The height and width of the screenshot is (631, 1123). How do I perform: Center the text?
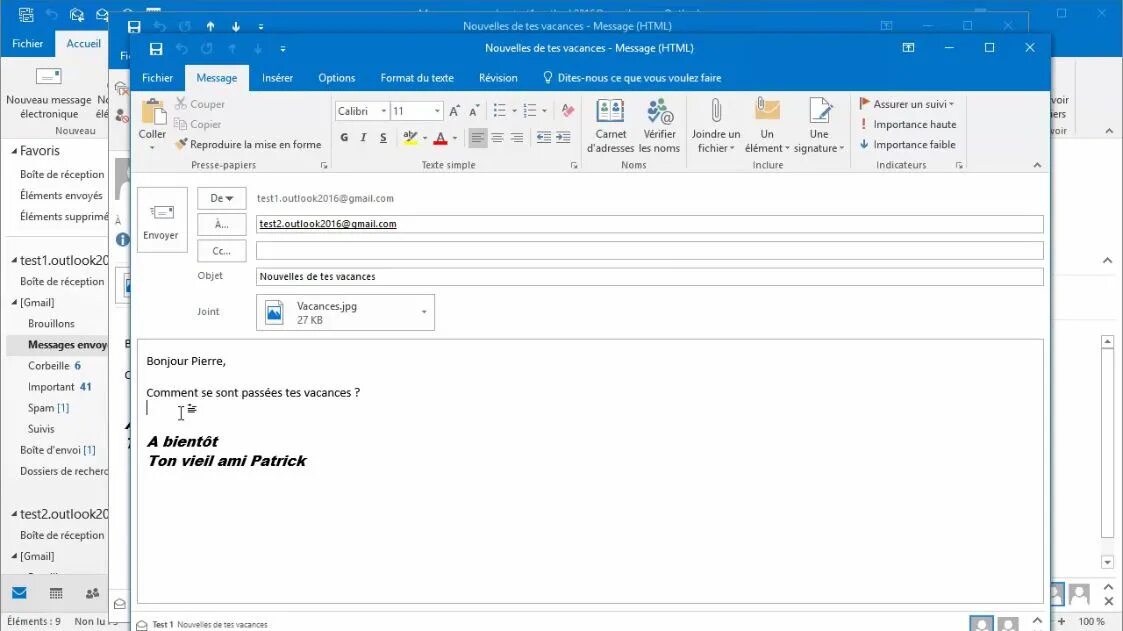[497, 138]
